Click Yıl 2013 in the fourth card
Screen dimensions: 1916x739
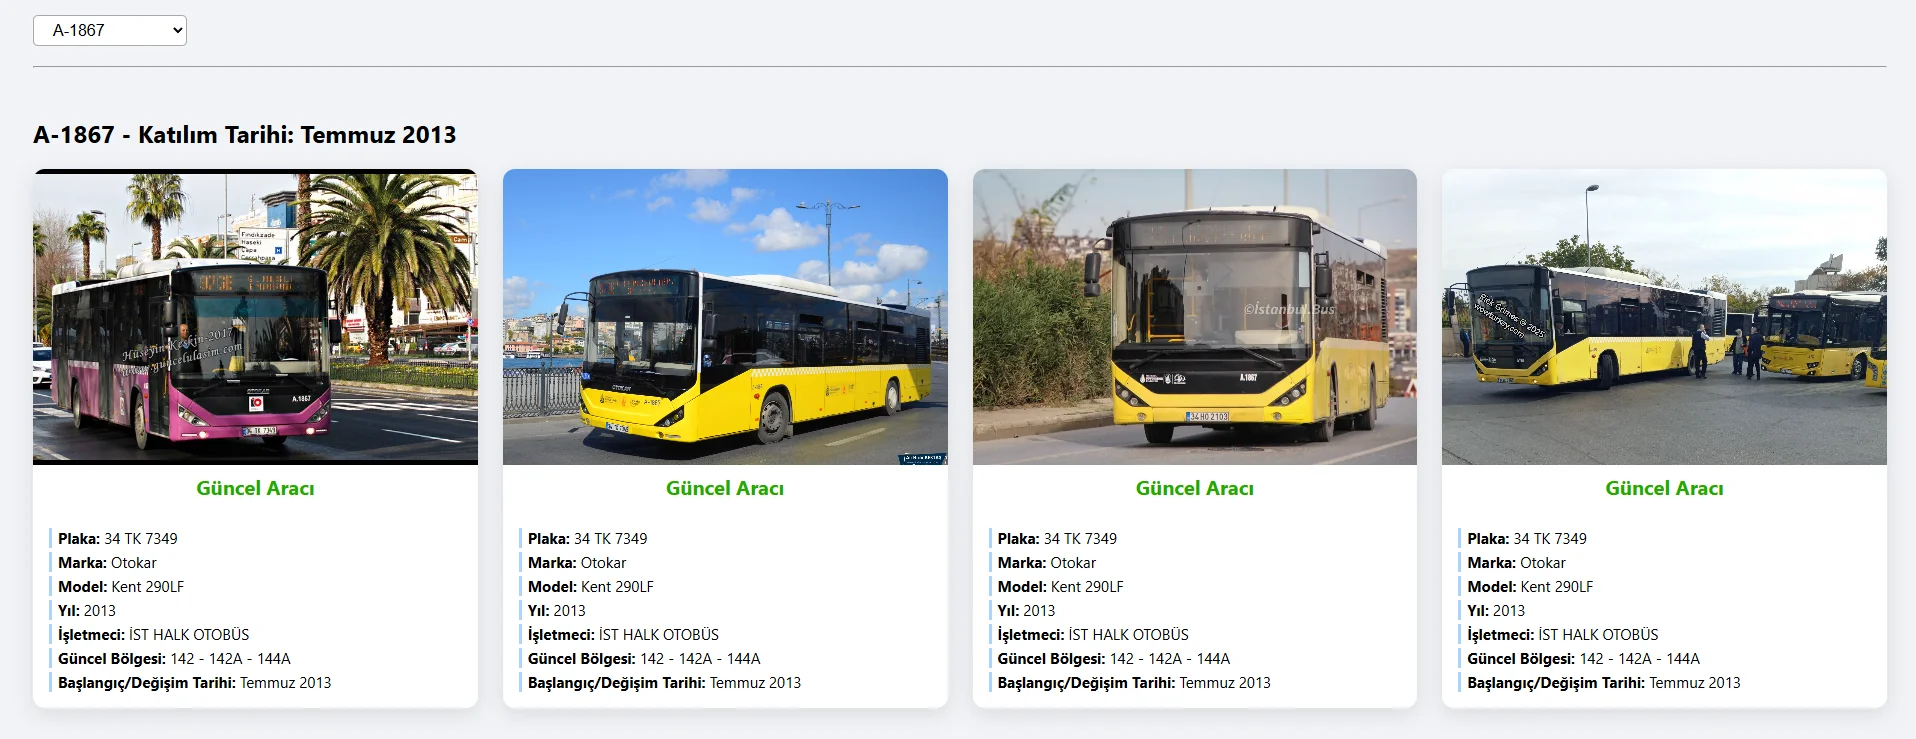pyautogui.click(x=1496, y=610)
